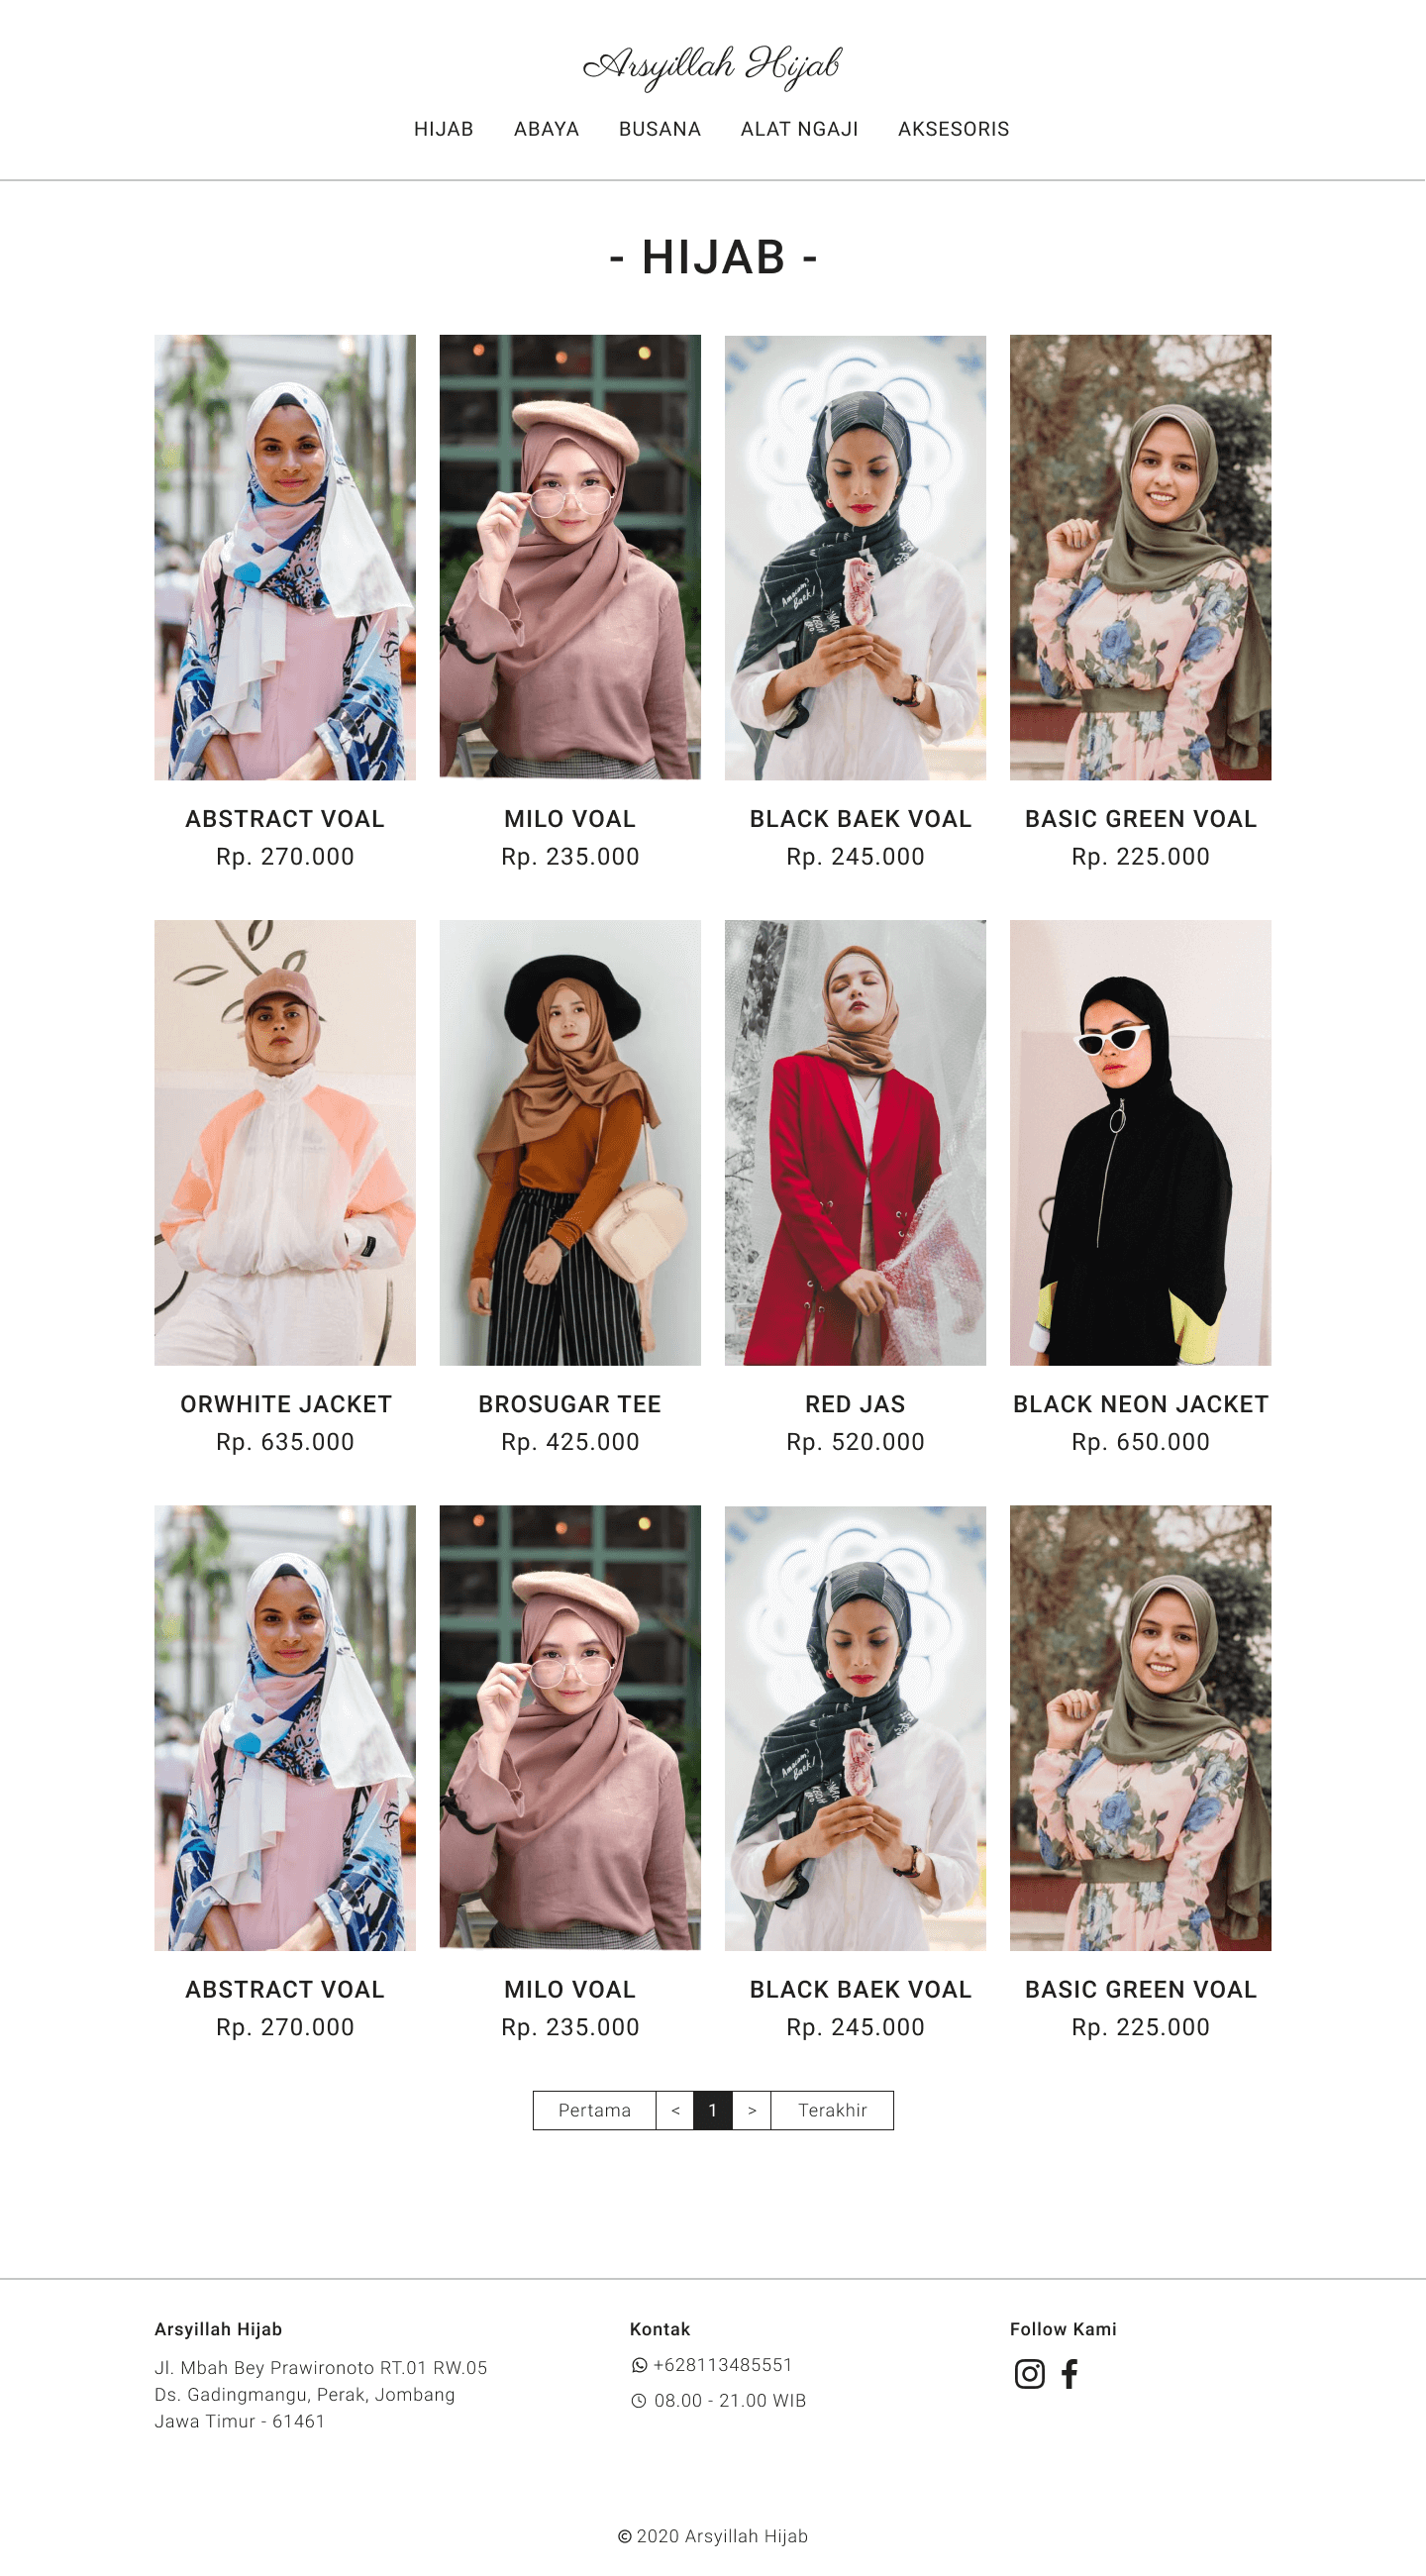
Task: Click the WhatsApp icon beside the phone number
Action: click(x=639, y=2365)
